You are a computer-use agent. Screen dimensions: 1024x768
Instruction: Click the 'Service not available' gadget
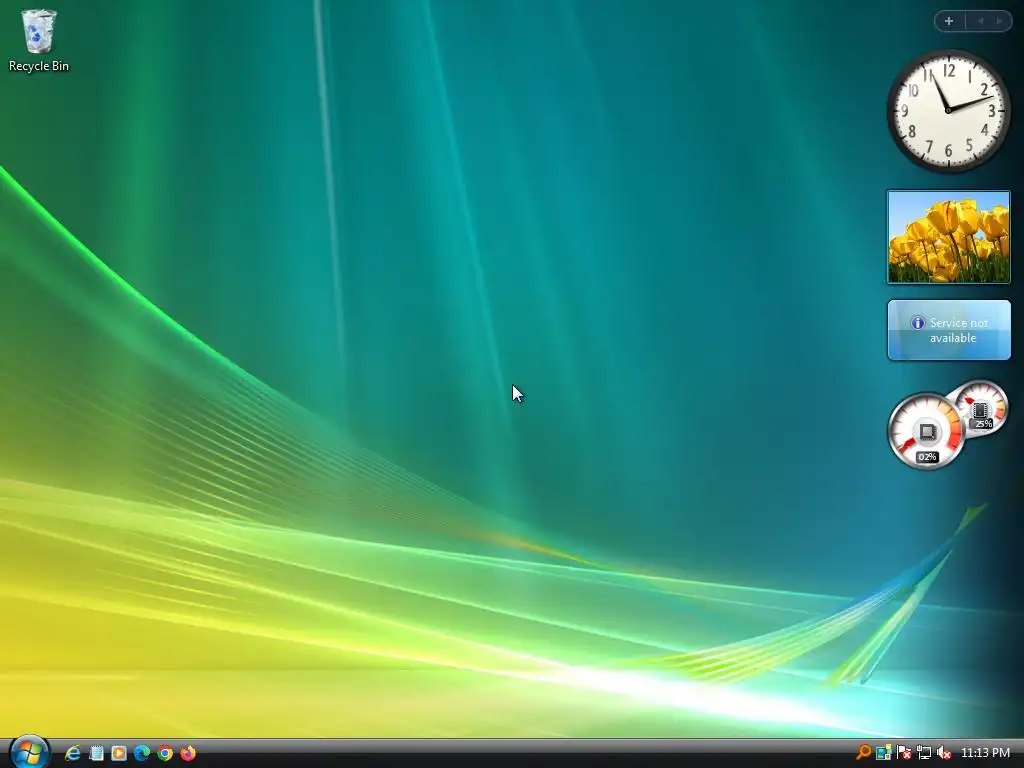(x=949, y=330)
